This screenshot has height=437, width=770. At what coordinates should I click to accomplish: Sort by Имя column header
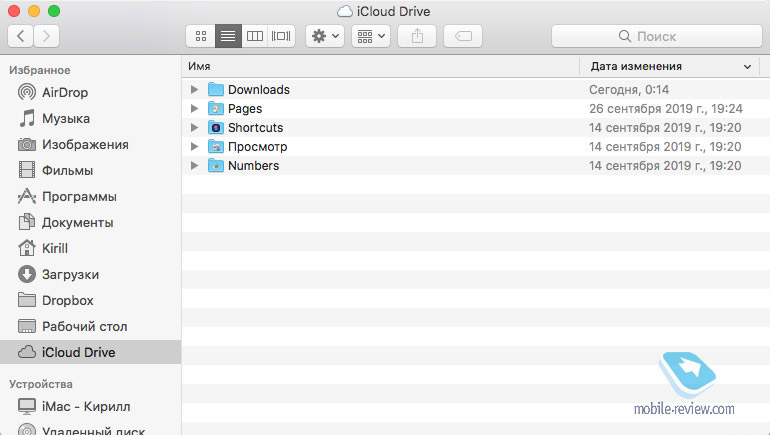point(381,66)
